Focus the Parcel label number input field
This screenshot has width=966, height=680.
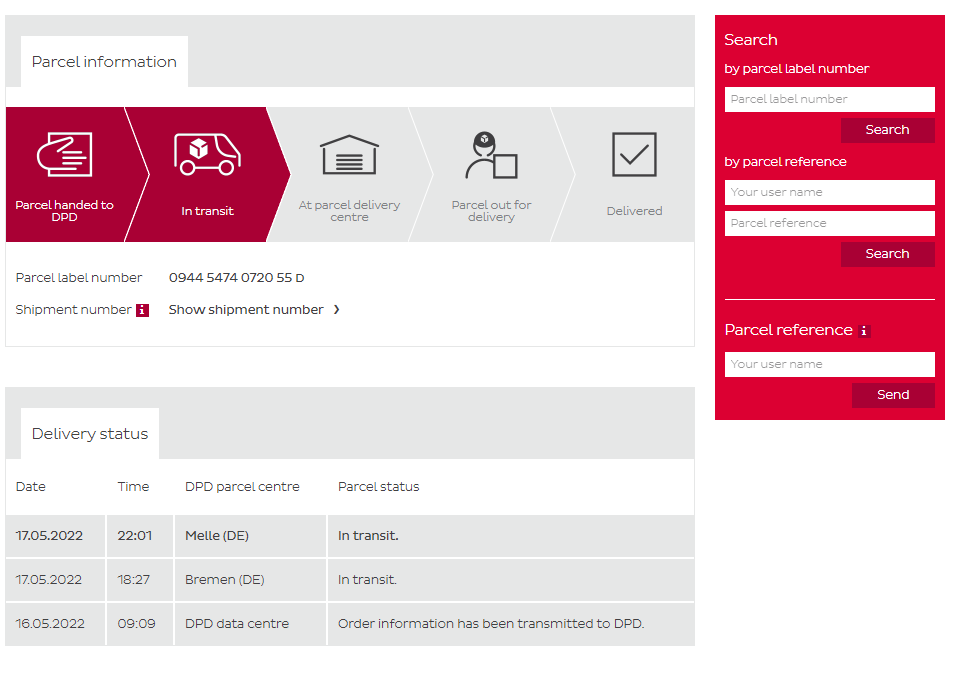pyautogui.click(x=829, y=99)
